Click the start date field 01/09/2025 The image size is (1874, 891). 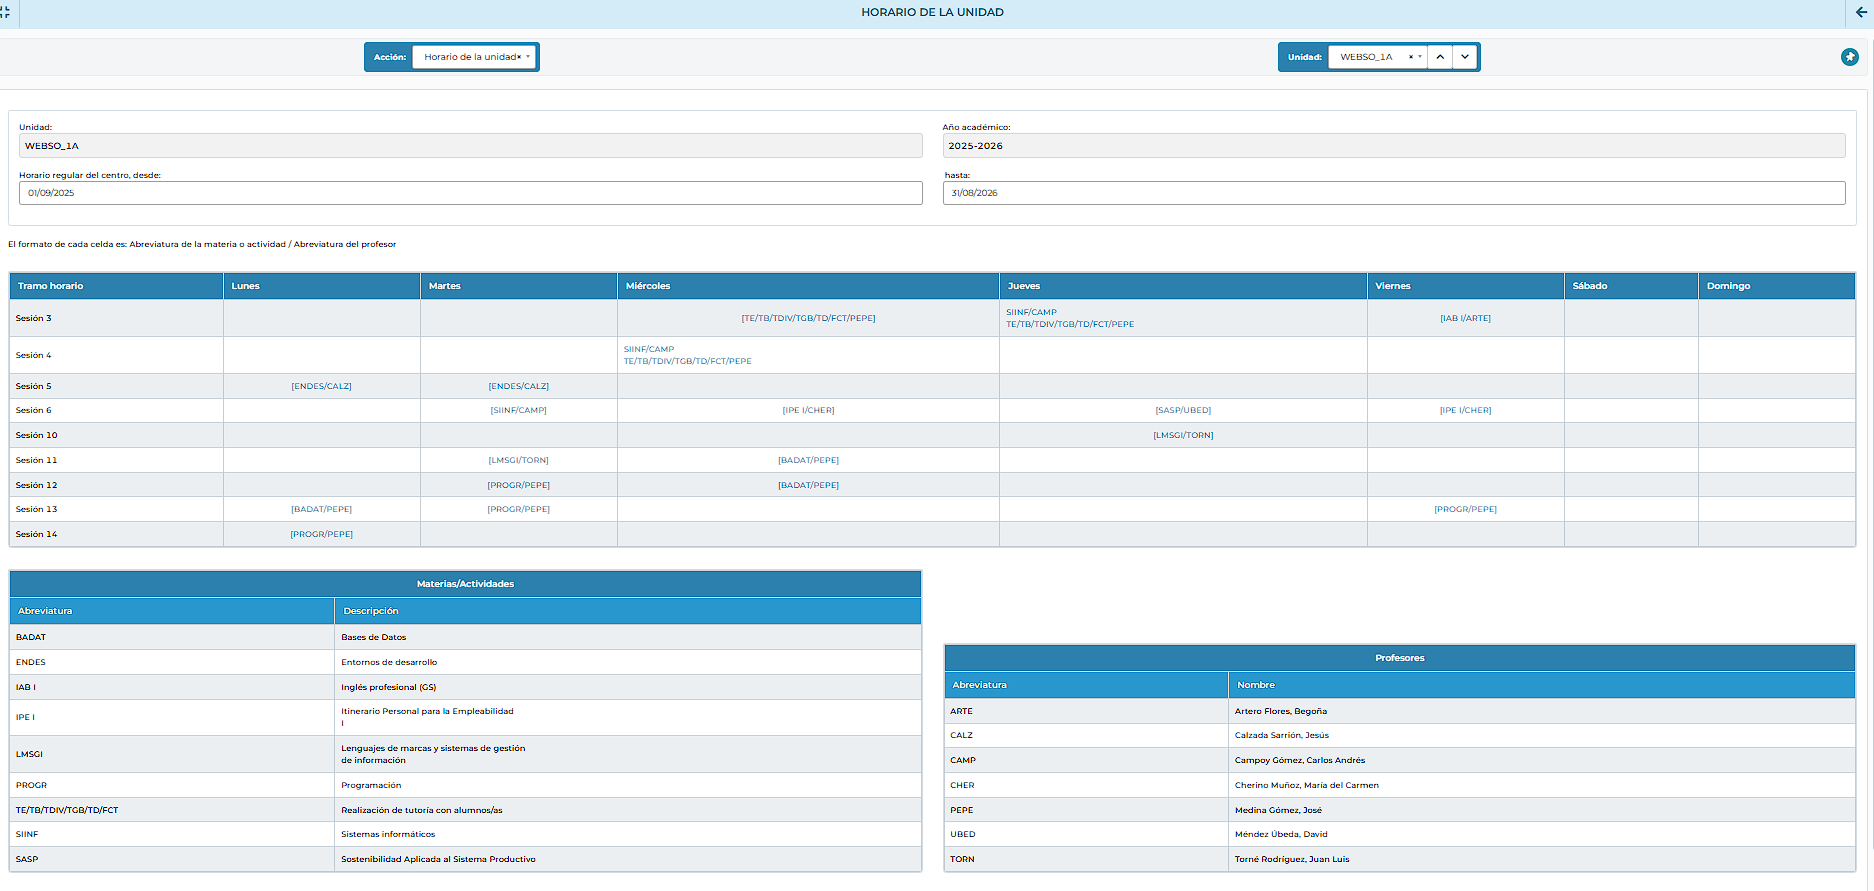pos(470,193)
